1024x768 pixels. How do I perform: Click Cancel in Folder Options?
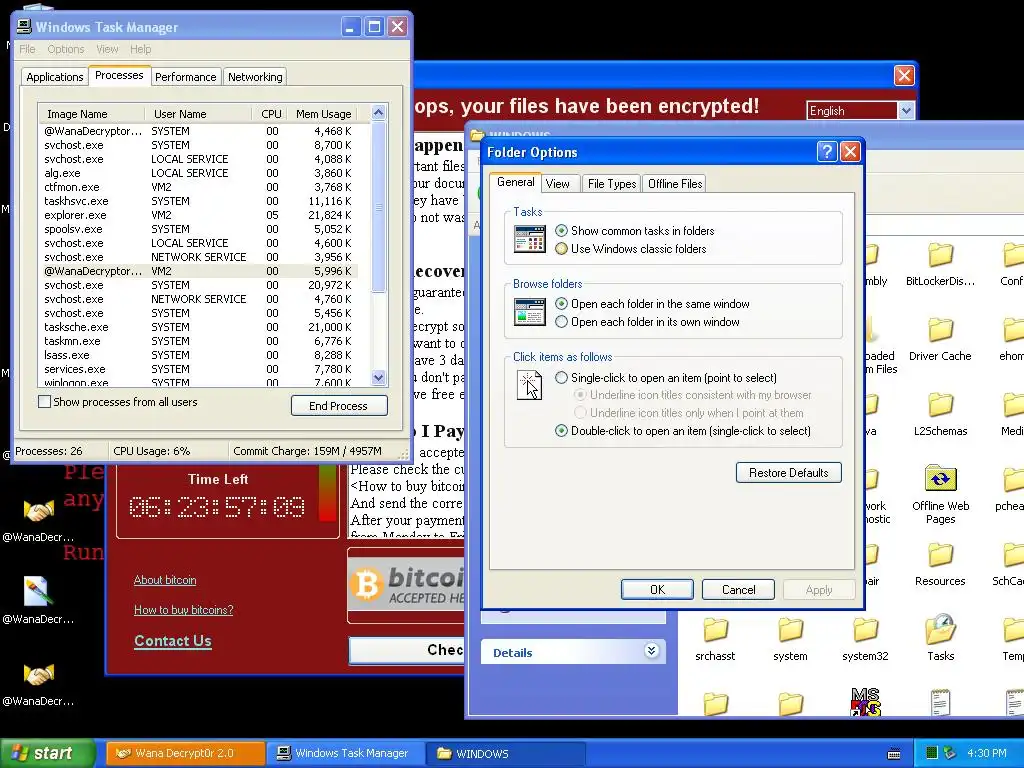pos(738,590)
